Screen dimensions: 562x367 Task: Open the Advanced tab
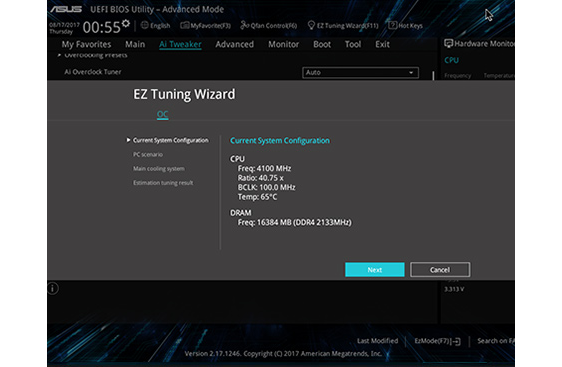[234, 44]
